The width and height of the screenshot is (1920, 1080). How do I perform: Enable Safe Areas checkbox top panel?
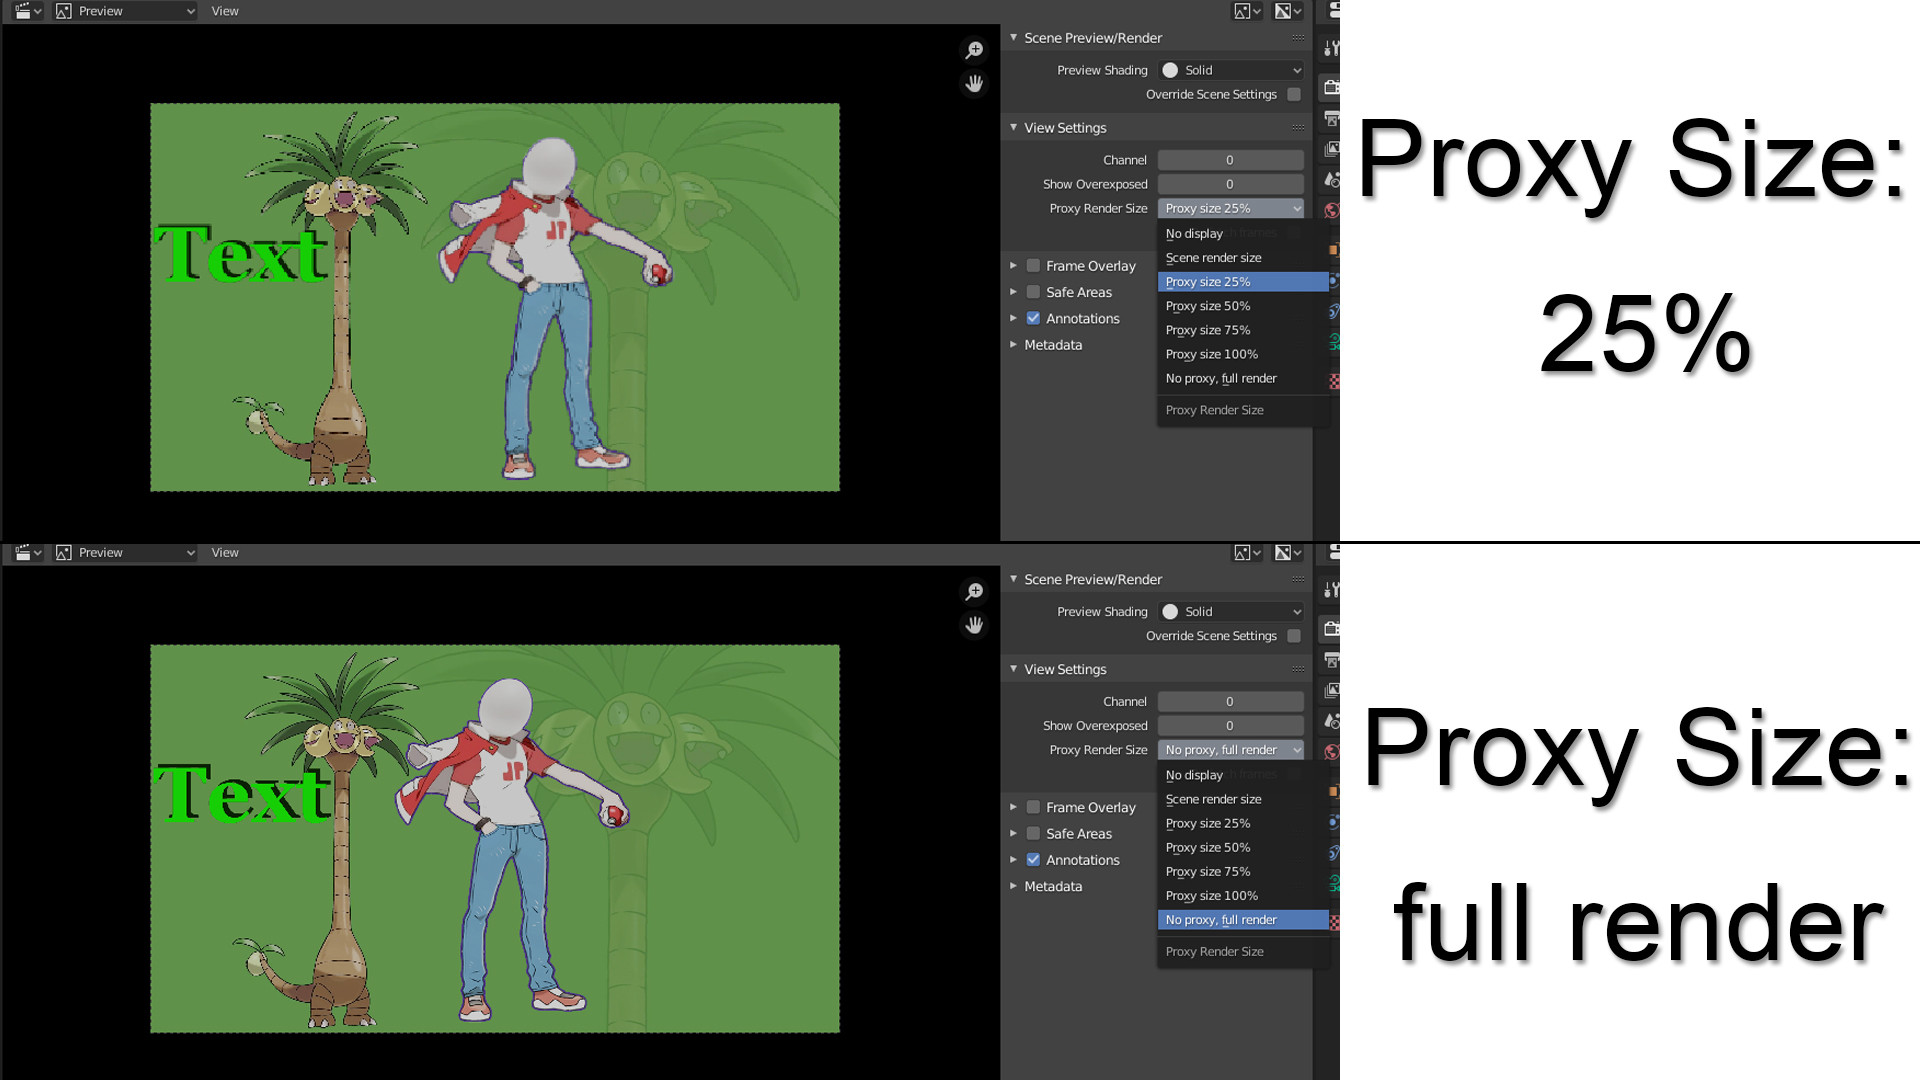1033,291
